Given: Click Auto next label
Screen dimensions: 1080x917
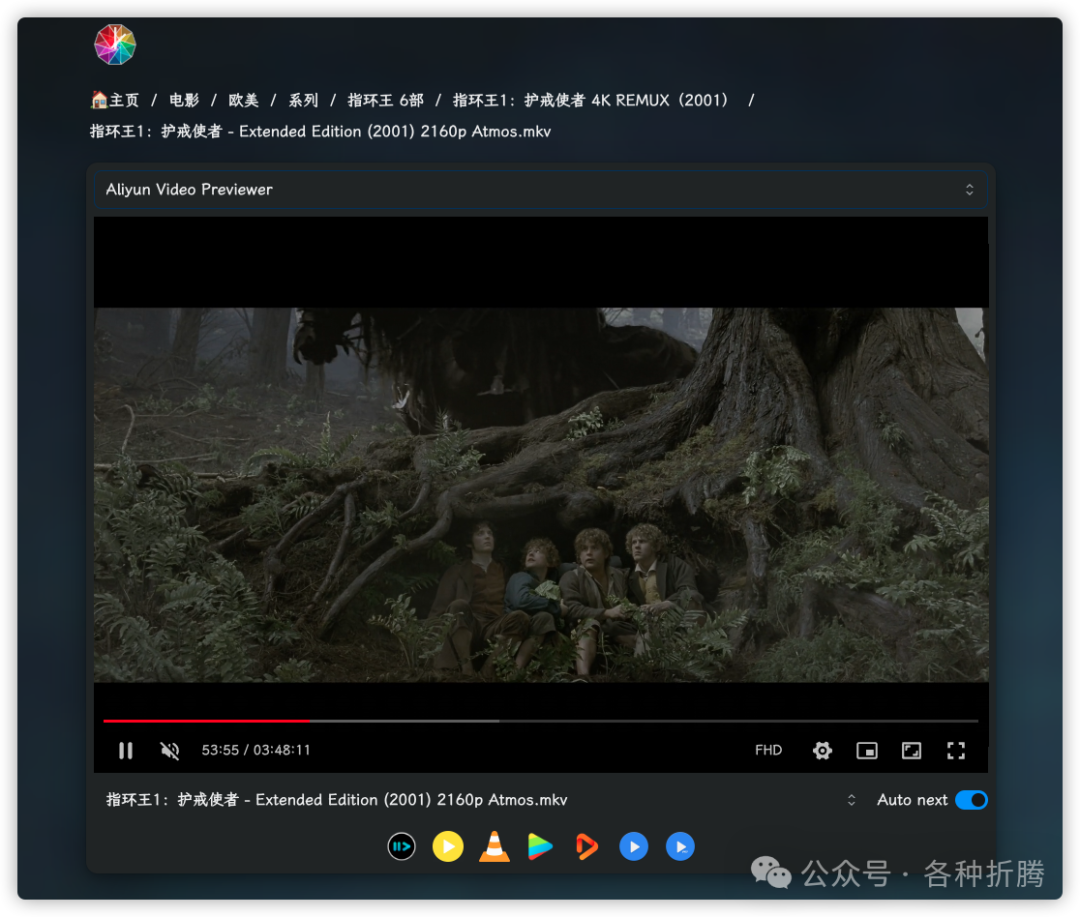Looking at the screenshot, I should click(x=912, y=800).
